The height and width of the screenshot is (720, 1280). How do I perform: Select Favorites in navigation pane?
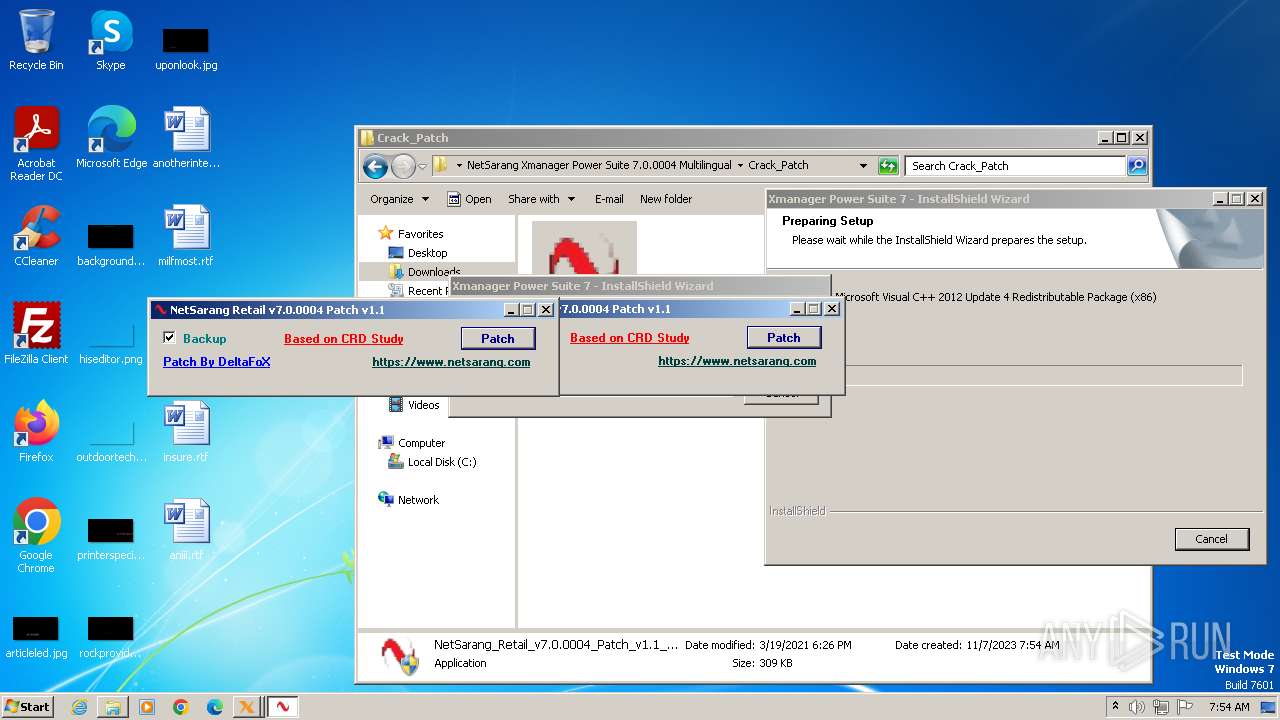(x=420, y=234)
